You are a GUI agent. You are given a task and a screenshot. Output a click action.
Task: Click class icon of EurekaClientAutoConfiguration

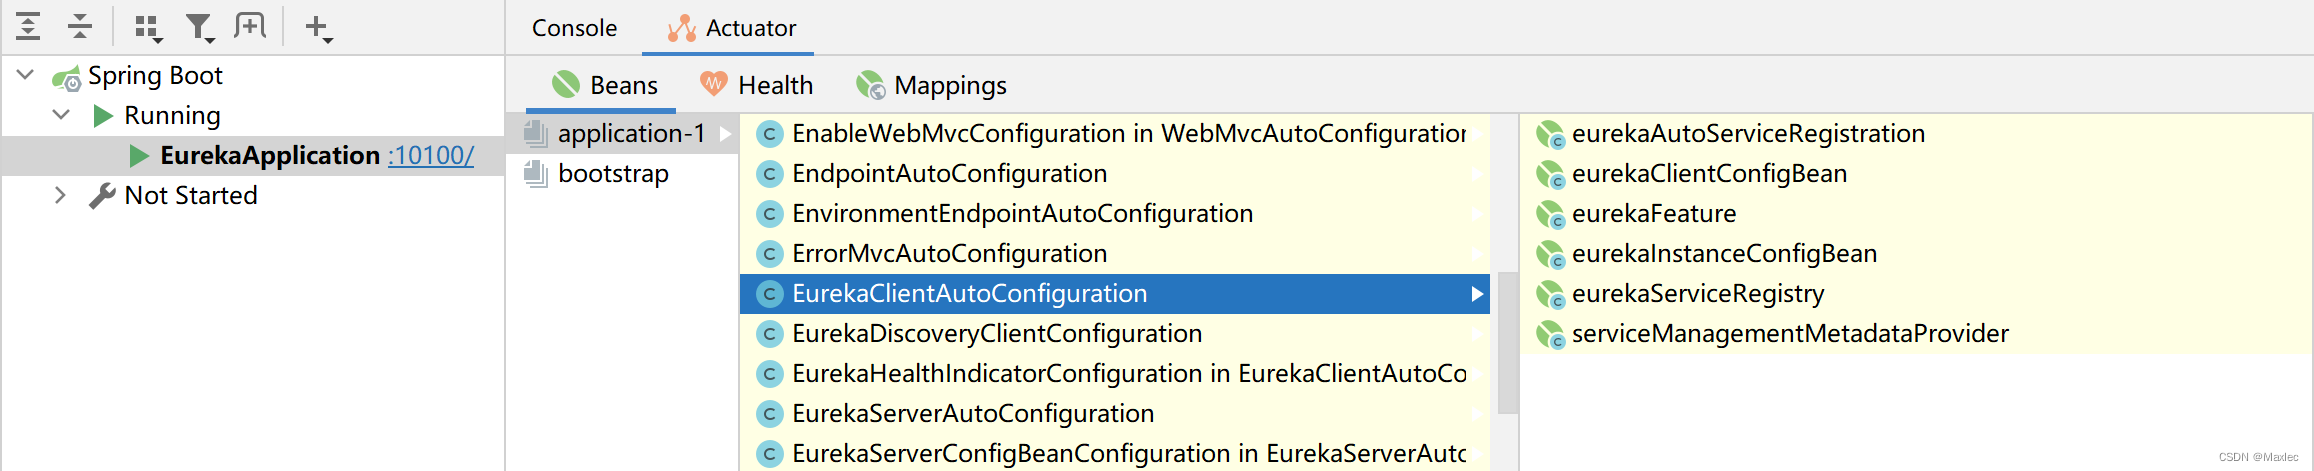[x=769, y=294]
